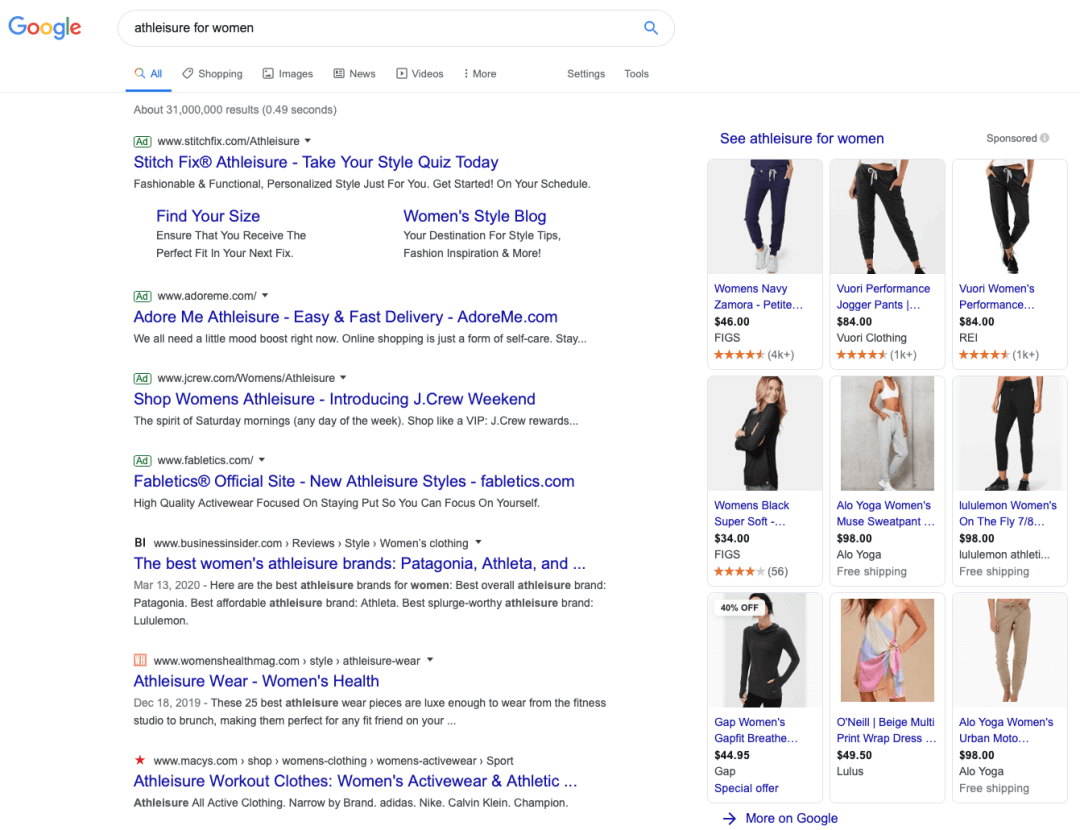
Task: Open Adore Me Athleisure ad link
Action: coord(345,317)
